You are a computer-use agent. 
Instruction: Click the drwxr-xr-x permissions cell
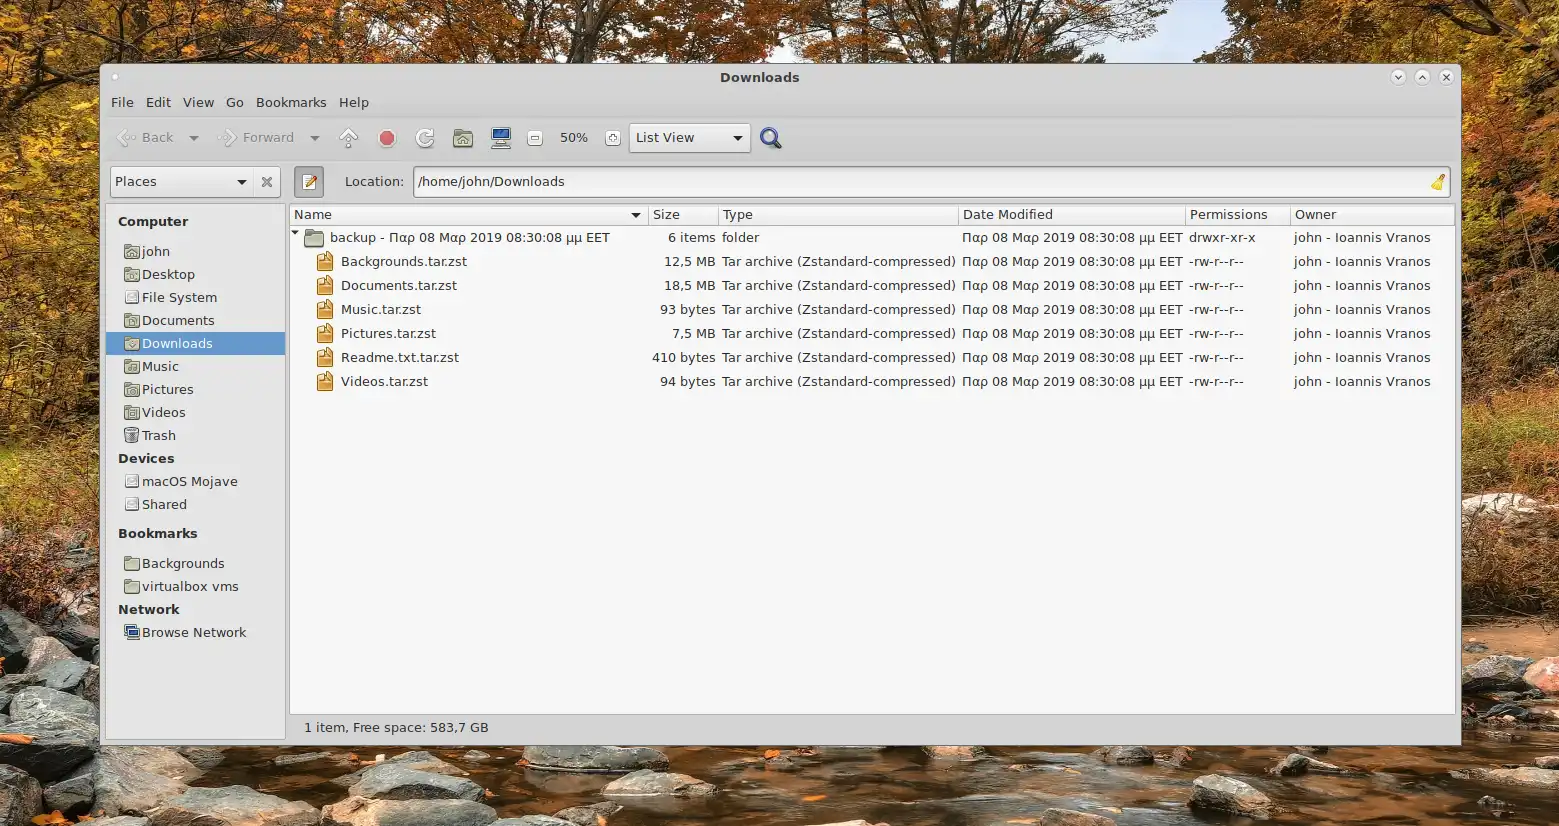pos(1222,238)
